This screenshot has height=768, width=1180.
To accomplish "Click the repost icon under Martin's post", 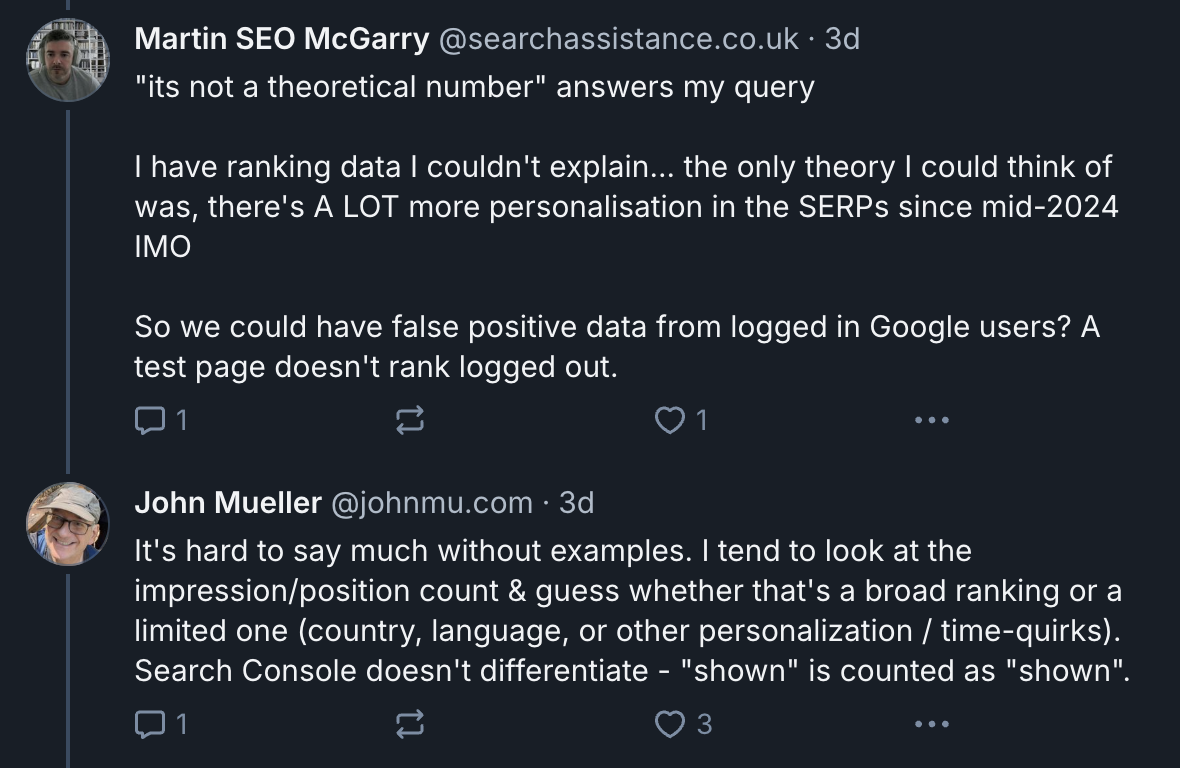I will tap(410, 420).
